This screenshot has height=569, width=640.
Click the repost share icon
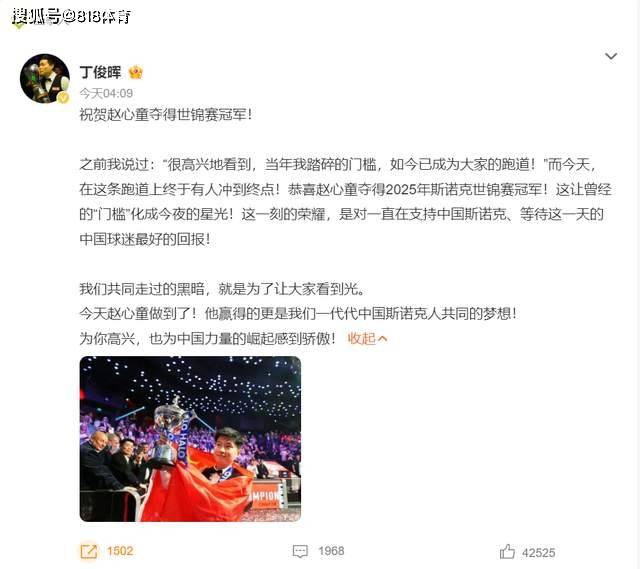tap(89, 551)
